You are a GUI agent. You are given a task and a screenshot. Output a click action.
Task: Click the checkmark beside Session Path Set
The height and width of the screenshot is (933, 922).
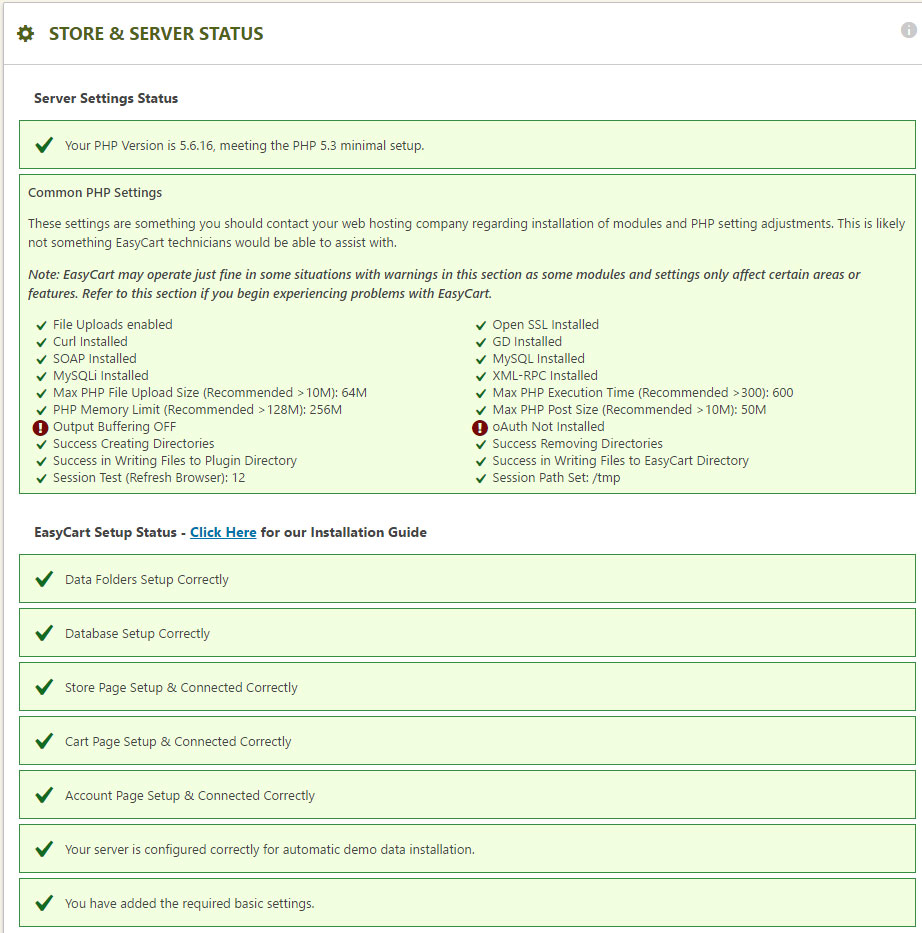pos(481,478)
